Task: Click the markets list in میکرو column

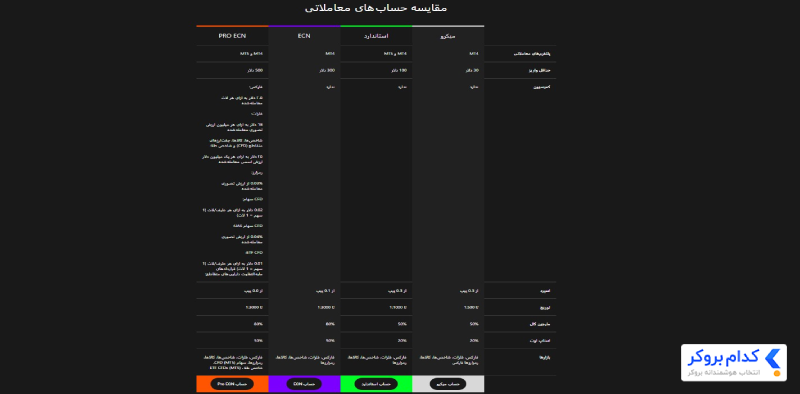Action: click(x=449, y=360)
